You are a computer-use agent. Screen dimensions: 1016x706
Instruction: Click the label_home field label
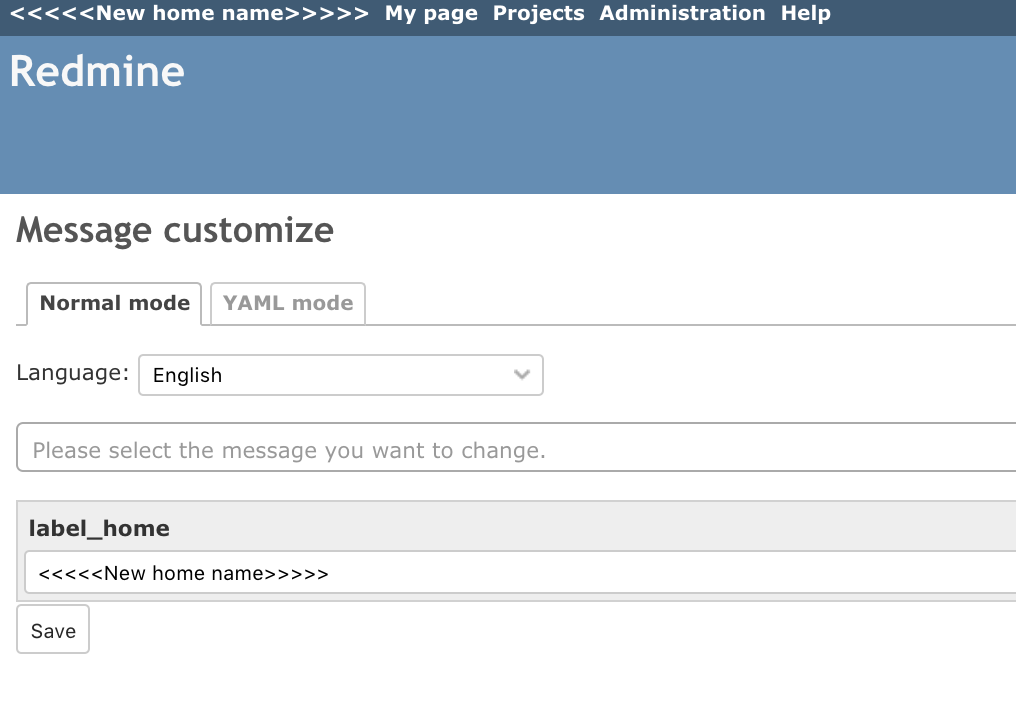pyautogui.click(x=99, y=529)
